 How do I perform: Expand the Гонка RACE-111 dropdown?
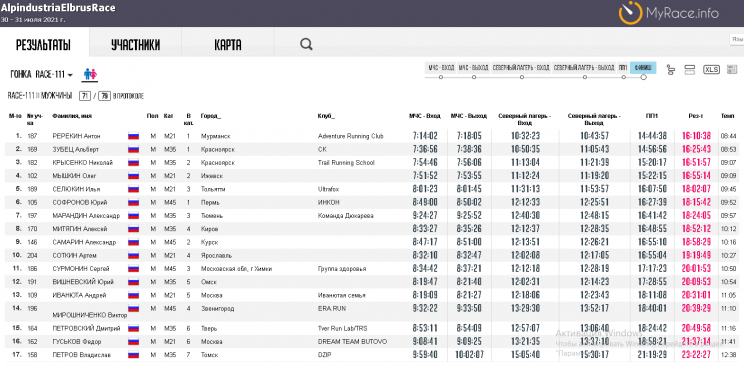point(42,74)
